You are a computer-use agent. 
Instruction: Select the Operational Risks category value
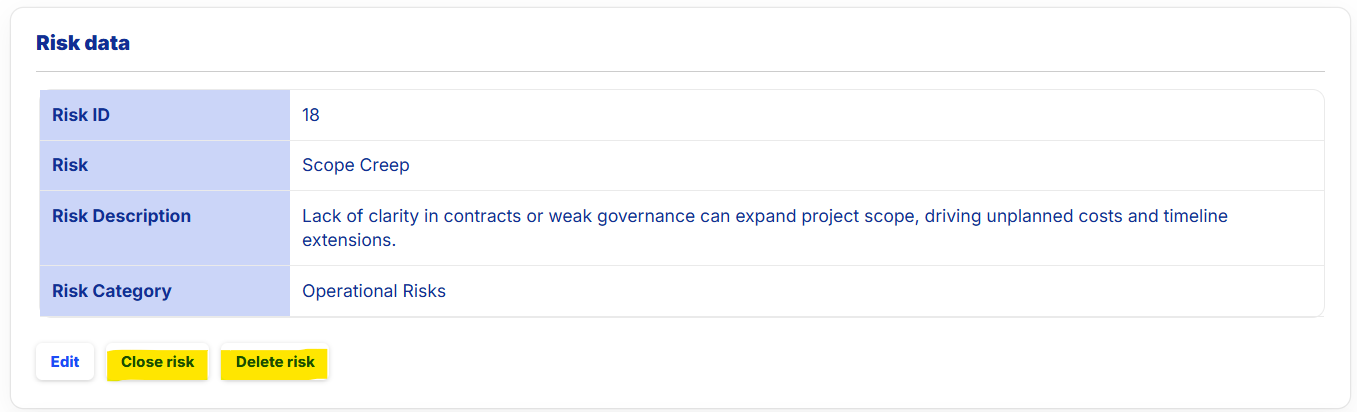coord(374,291)
